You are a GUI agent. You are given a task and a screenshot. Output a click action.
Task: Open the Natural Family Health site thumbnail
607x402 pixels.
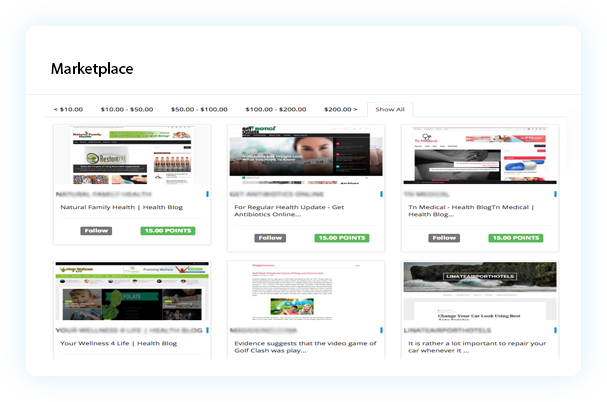(132, 155)
